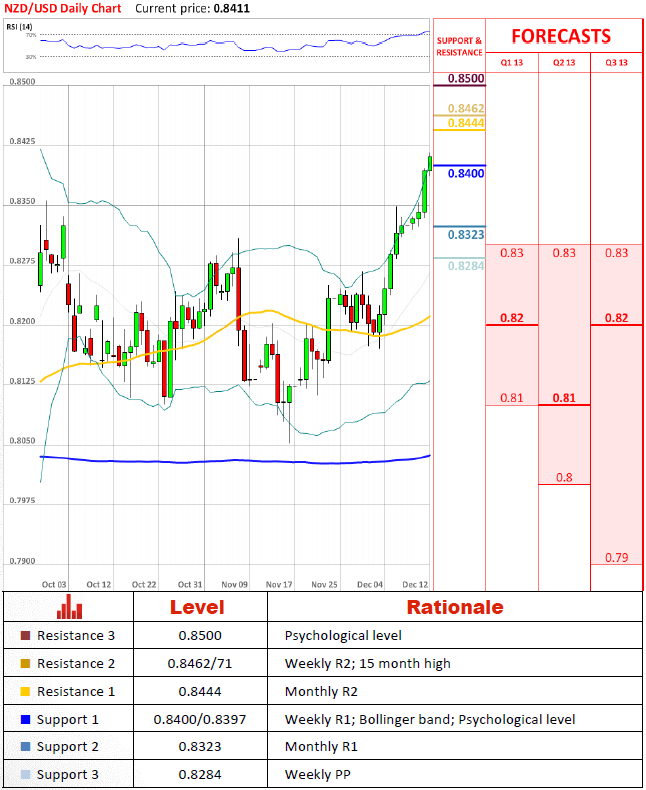The height and width of the screenshot is (790, 646).
Task: Click the NZD/USD Daily Chart title
Action: coord(64,8)
